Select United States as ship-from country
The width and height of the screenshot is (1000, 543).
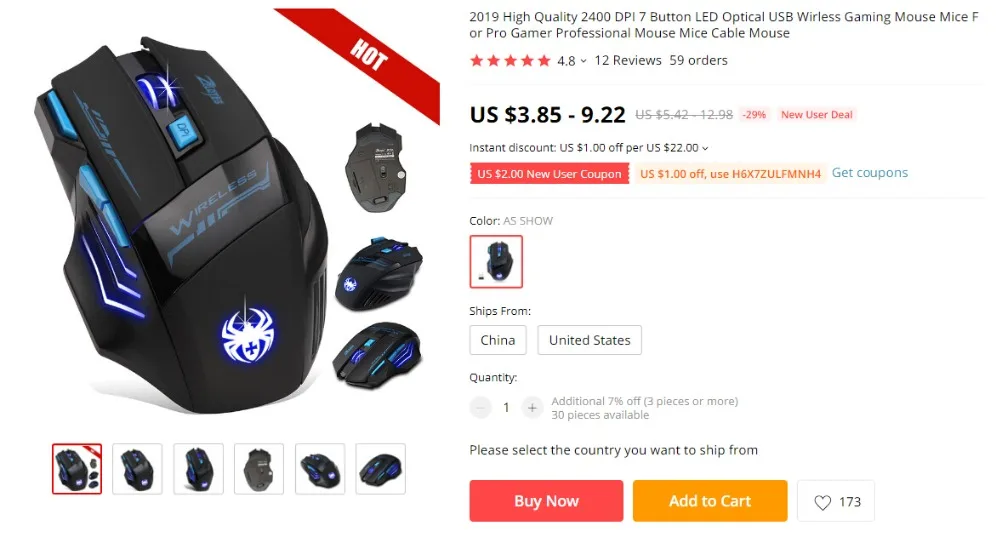click(x=589, y=340)
